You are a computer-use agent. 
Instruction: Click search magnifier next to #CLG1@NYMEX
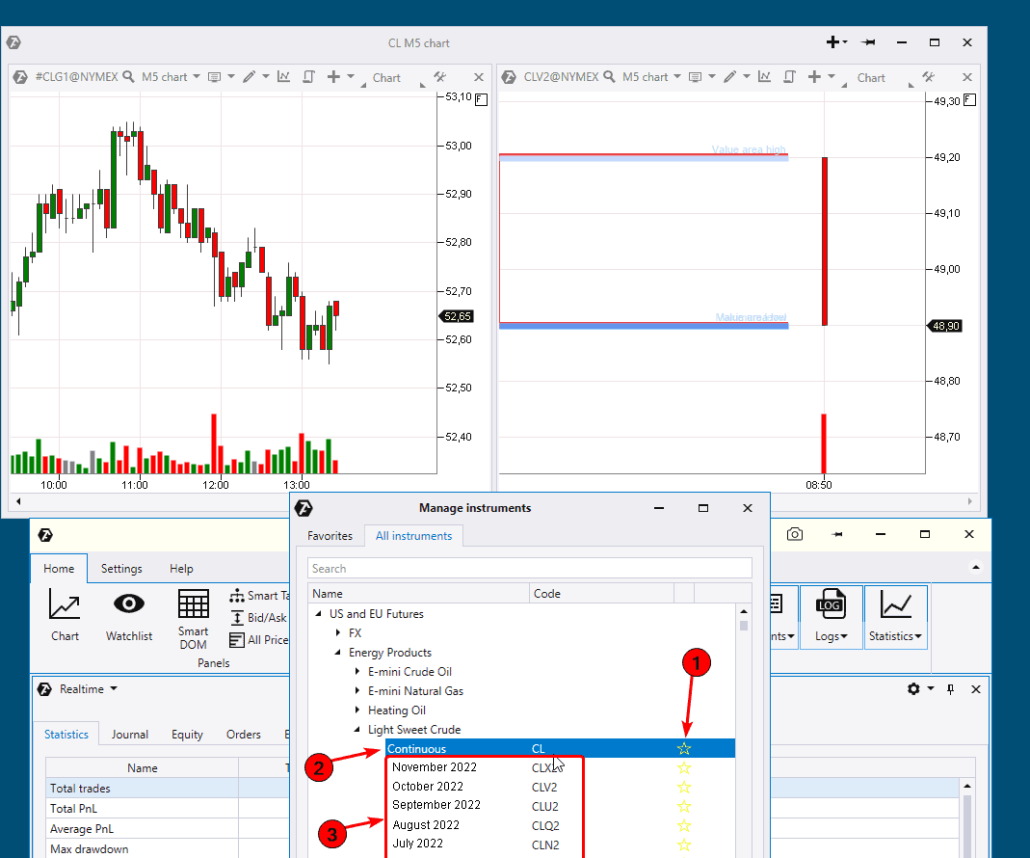[x=128, y=77]
